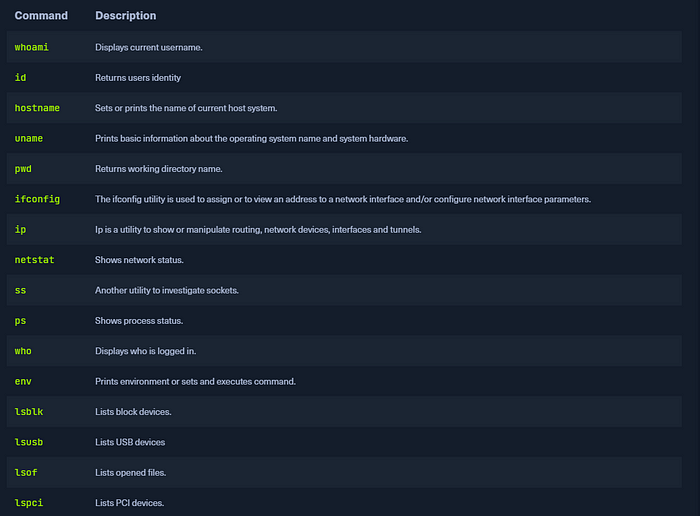Screen dimensions: 700x516
Task: Click the 'Shows network status.' description
Action: pos(139,260)
